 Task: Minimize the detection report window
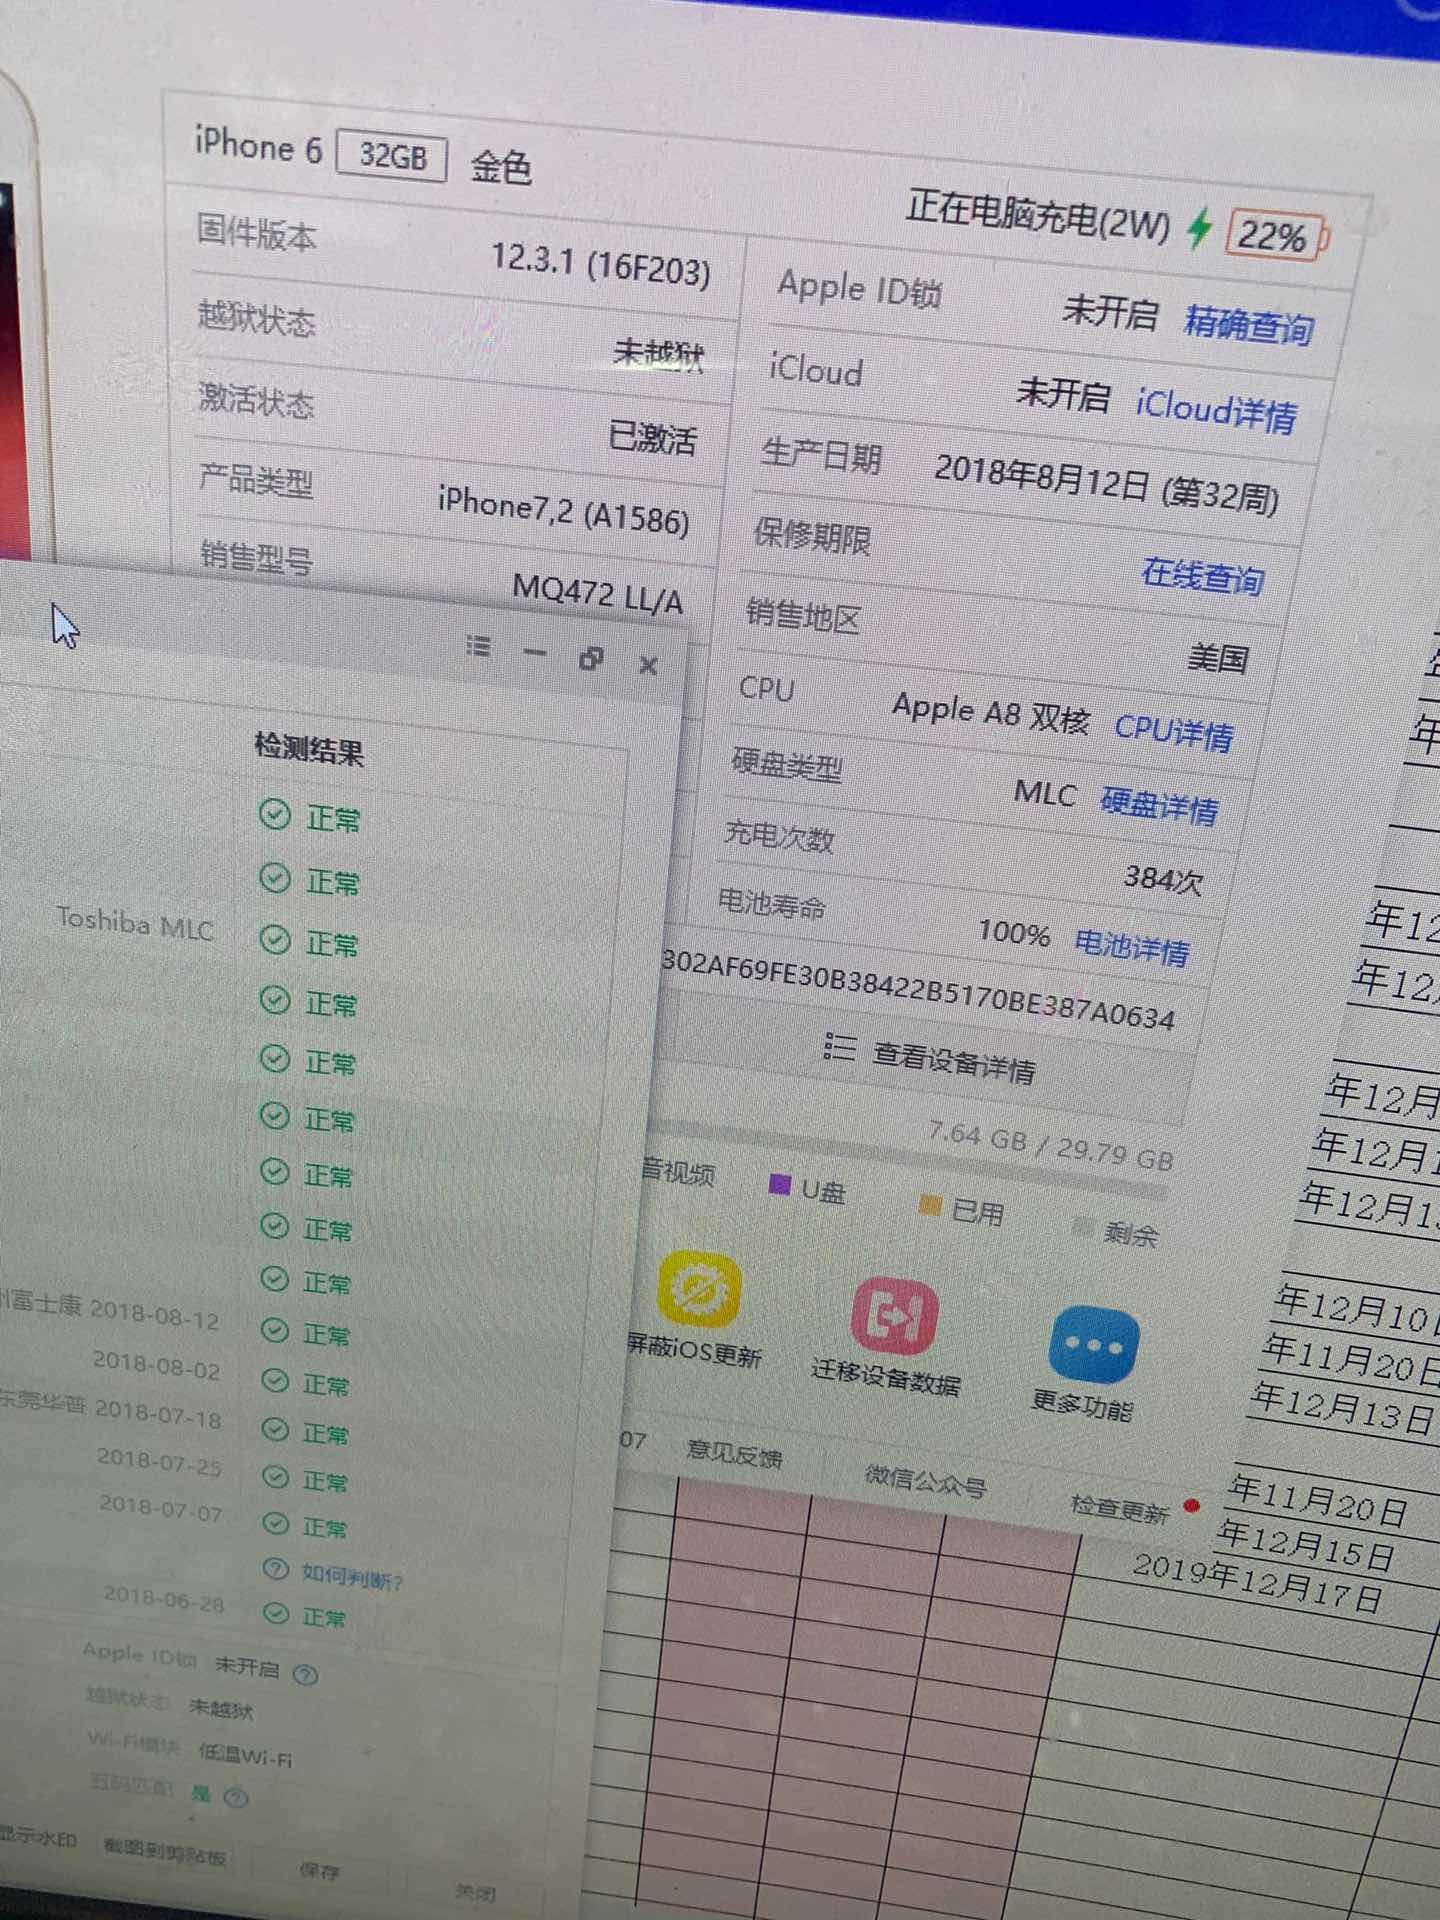pos(535,653)
